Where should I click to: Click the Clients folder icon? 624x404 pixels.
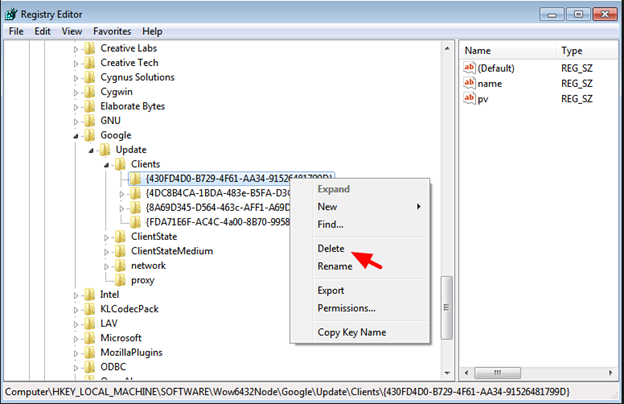coord(120,164)
